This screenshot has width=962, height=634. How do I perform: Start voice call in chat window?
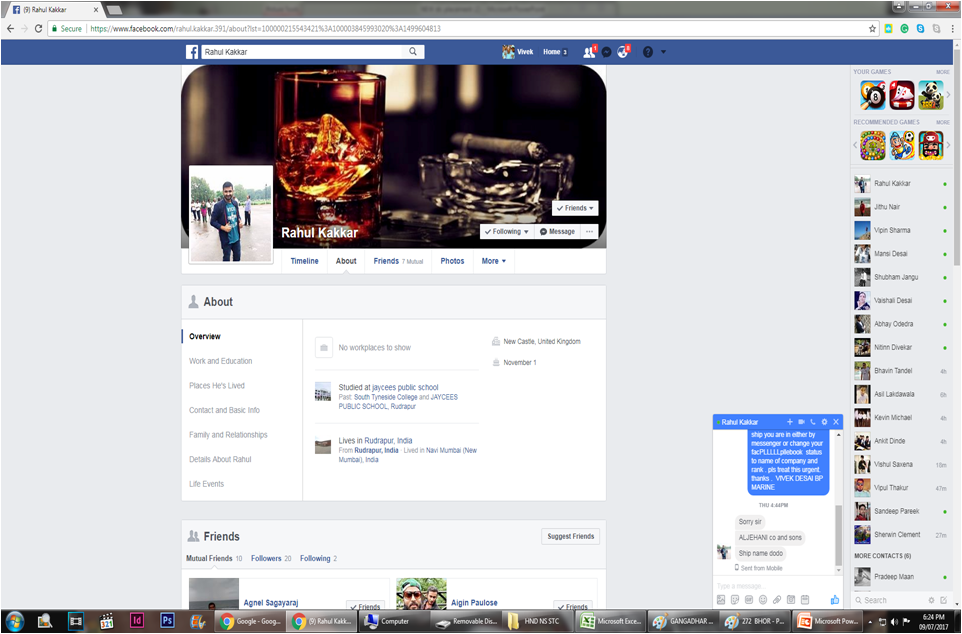coord(813,422)
